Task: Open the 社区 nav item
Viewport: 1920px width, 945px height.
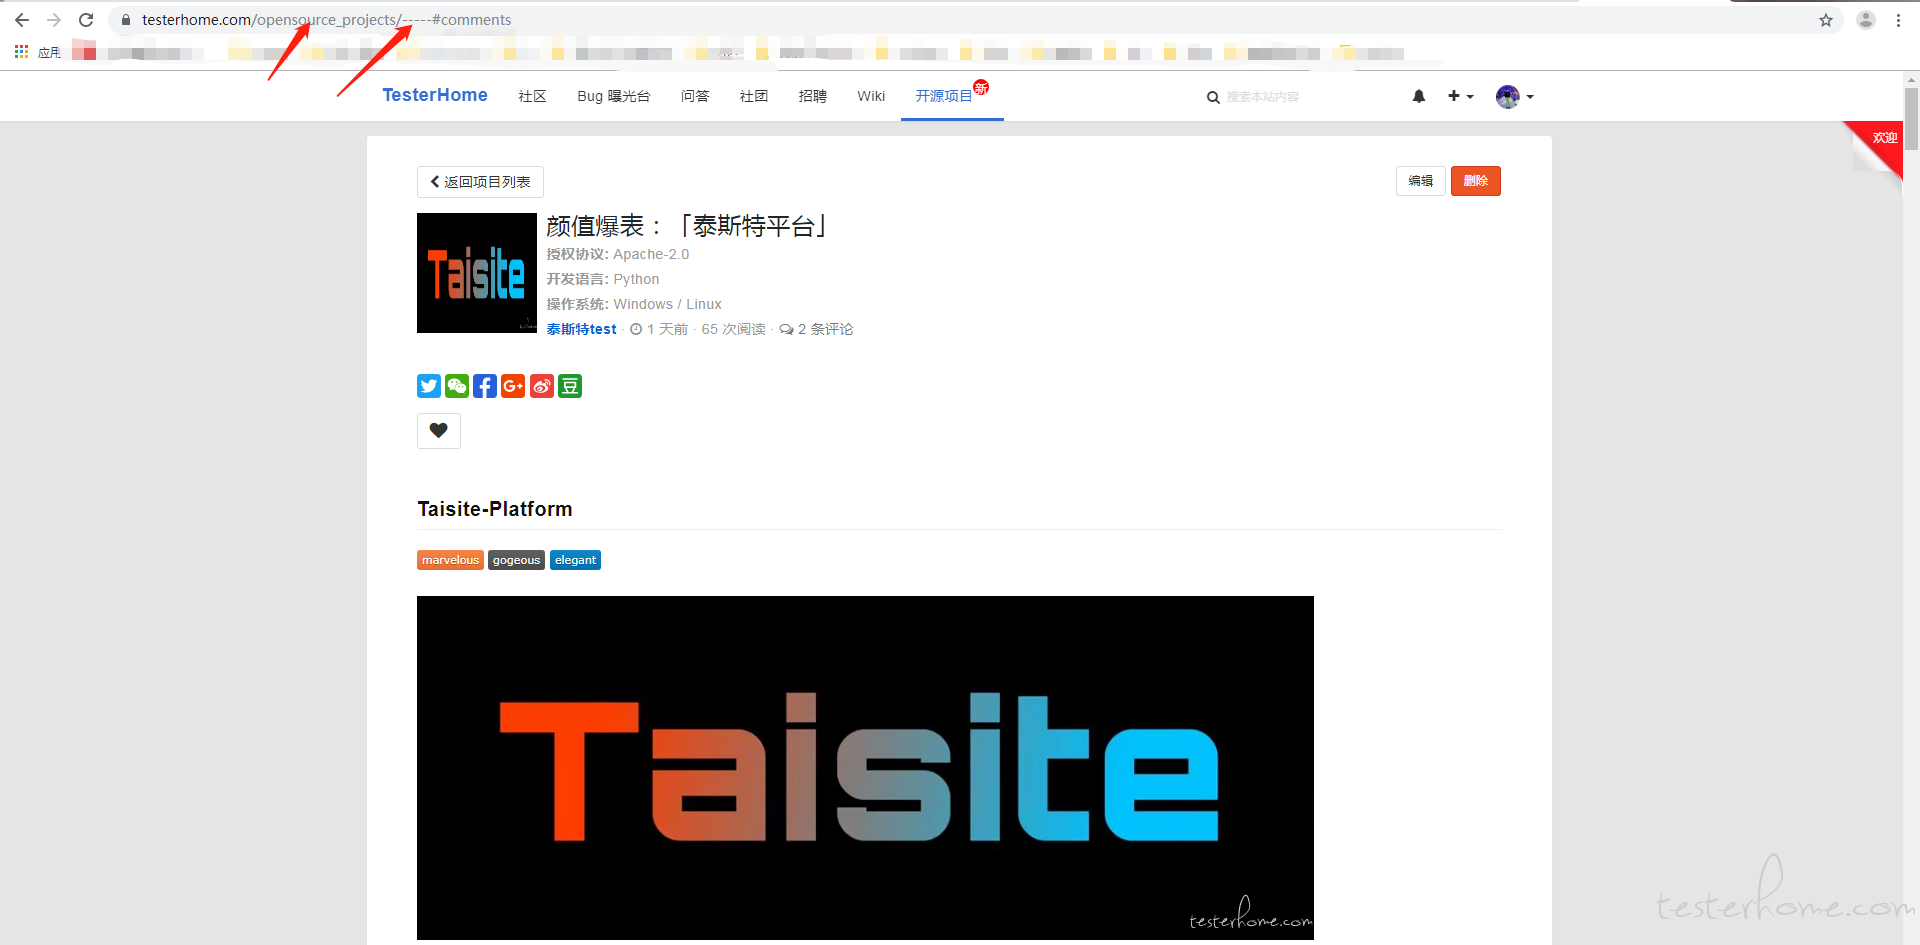Action: [x=532, y=96]
